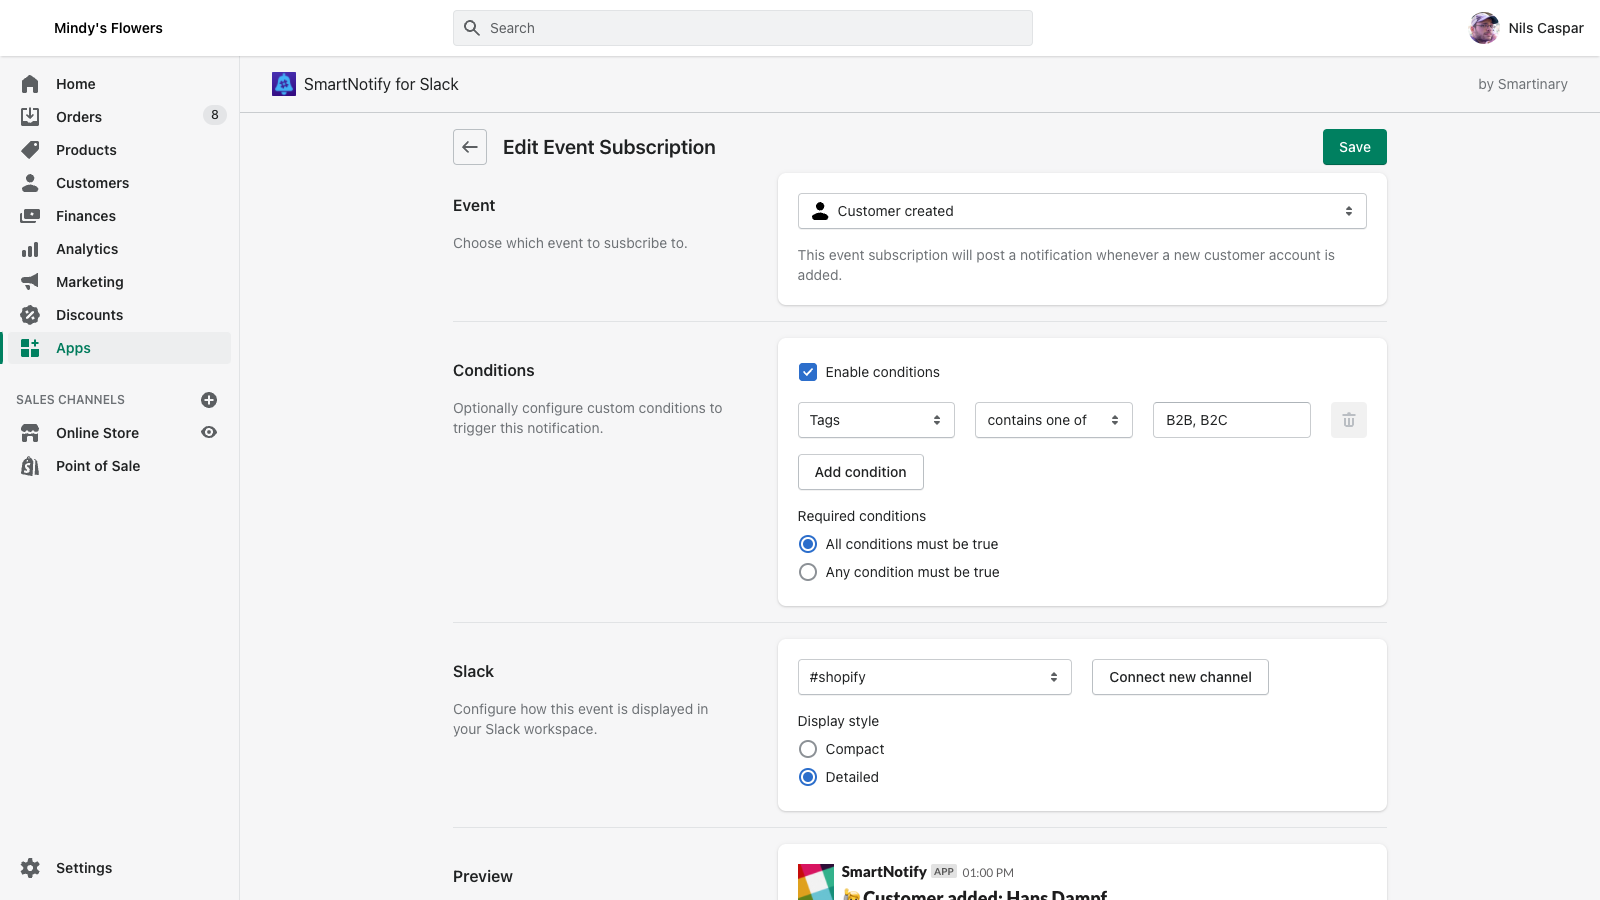The image size is (1600, 900).
Task: Click the Online Store storefront icon
Action: pyautogui.click(x=30, y=433)
